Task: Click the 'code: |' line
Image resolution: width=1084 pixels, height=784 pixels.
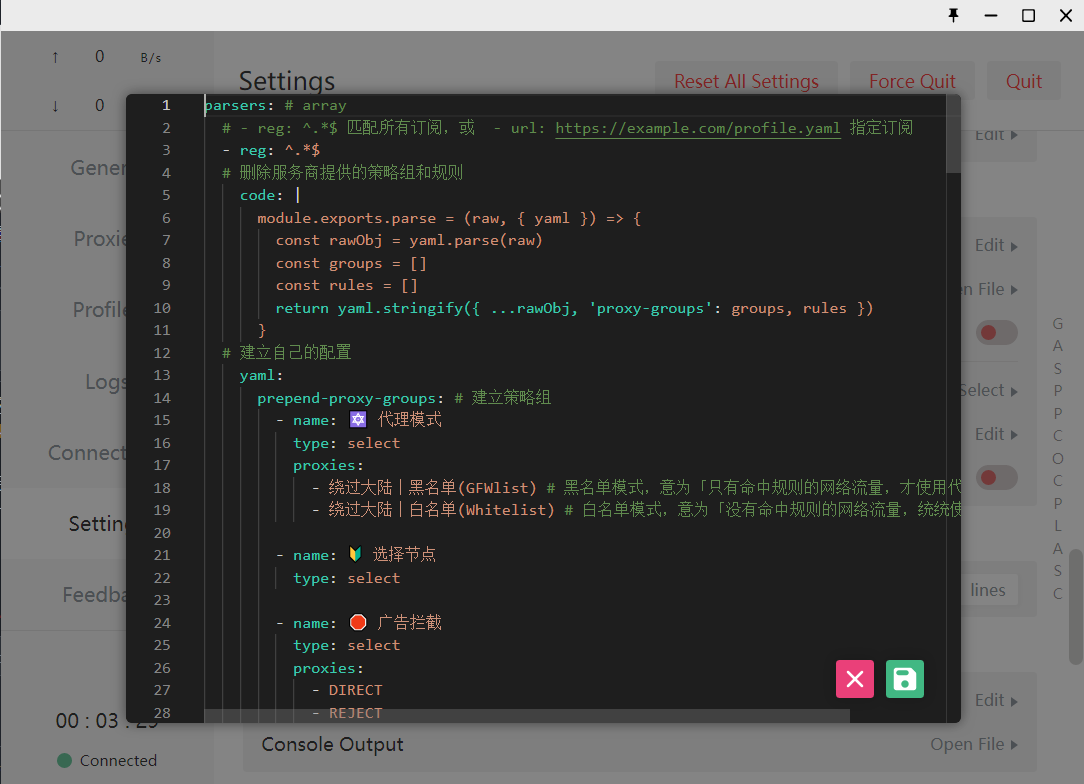Action: (270, 195)
